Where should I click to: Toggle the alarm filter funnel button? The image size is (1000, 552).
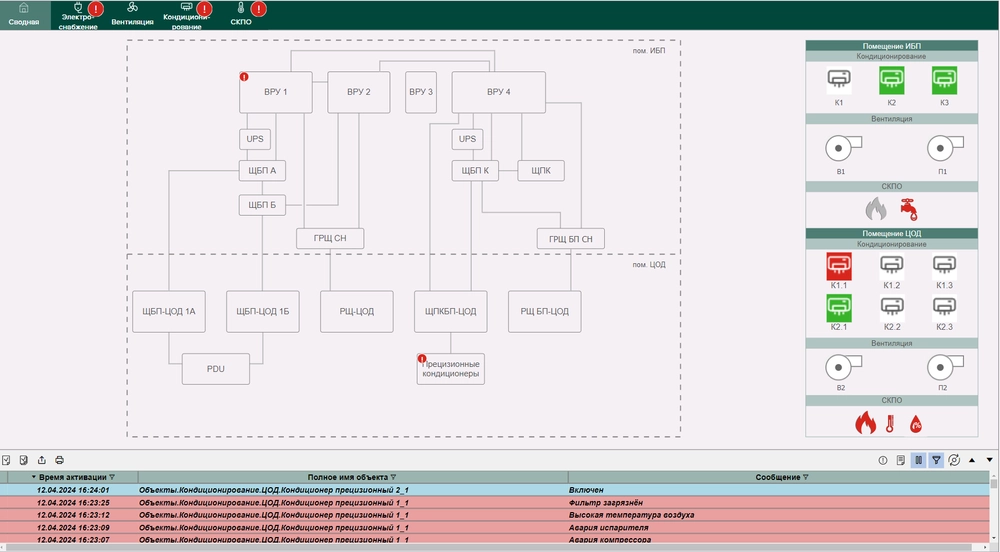pyautogui.click(x=936, y=460)
